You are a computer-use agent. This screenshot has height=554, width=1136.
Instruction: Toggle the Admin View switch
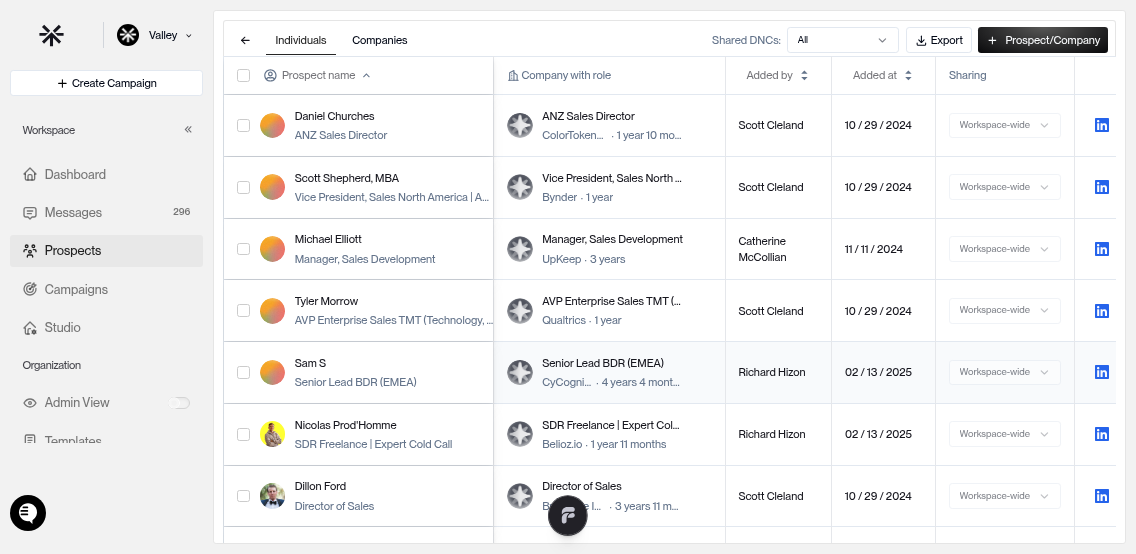click(x=179, y=403)
